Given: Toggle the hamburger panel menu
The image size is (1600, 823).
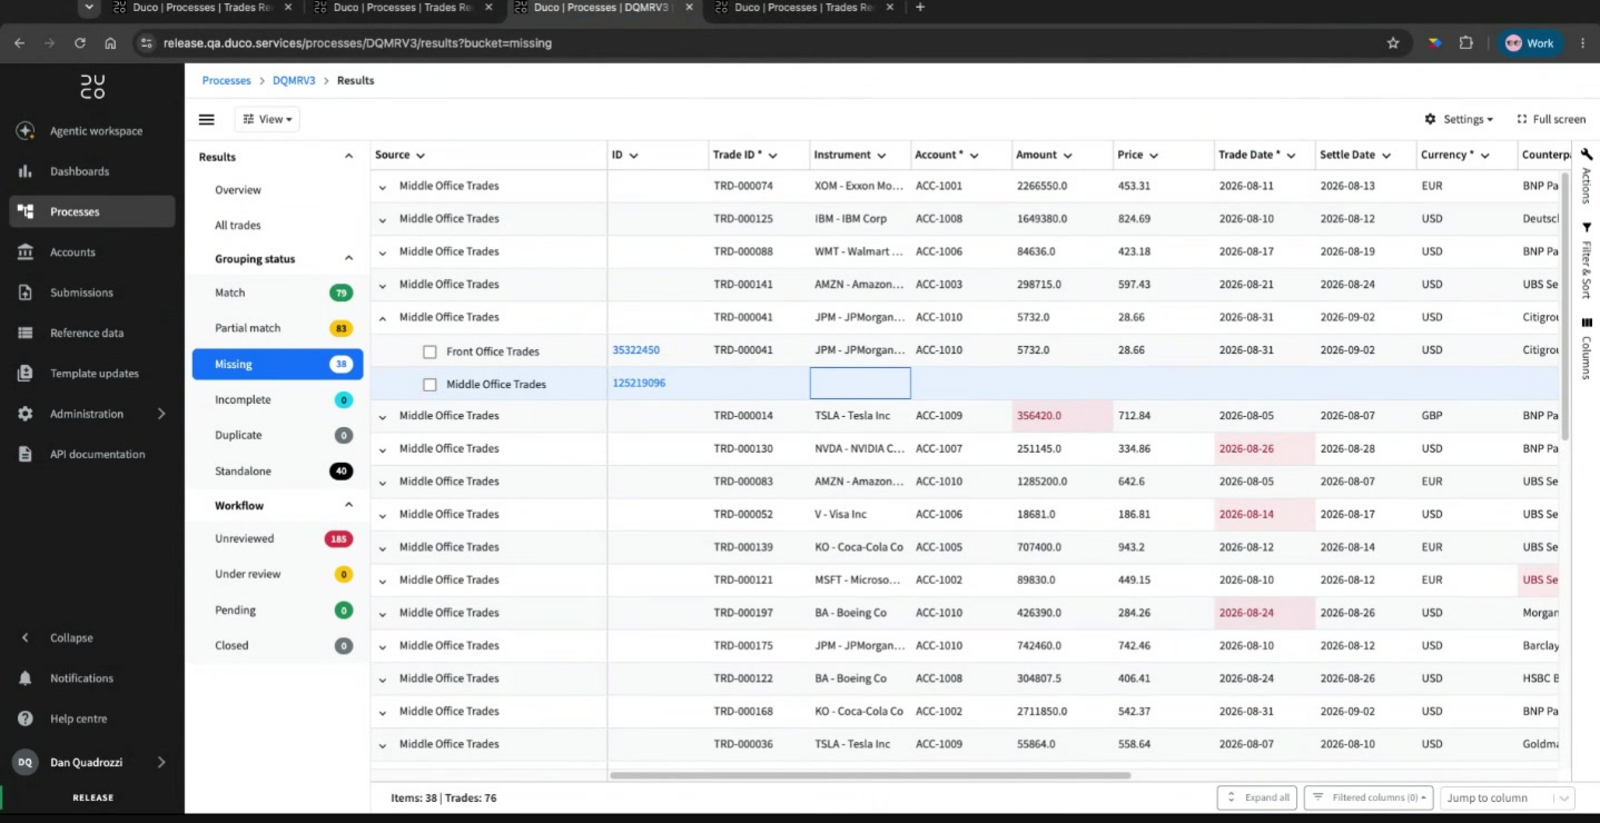Looking at the screenshot, I should click(x=207, y=119).
